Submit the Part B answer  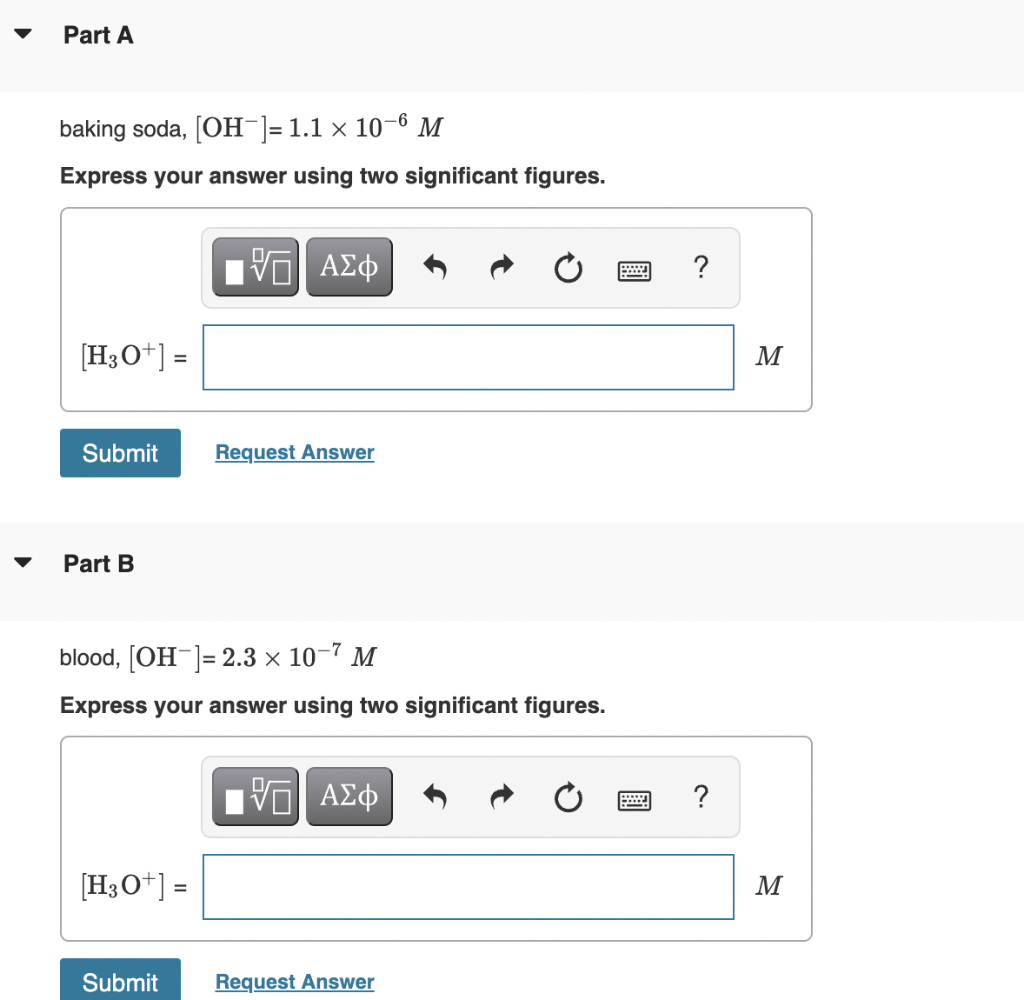(x=120, y=979)
